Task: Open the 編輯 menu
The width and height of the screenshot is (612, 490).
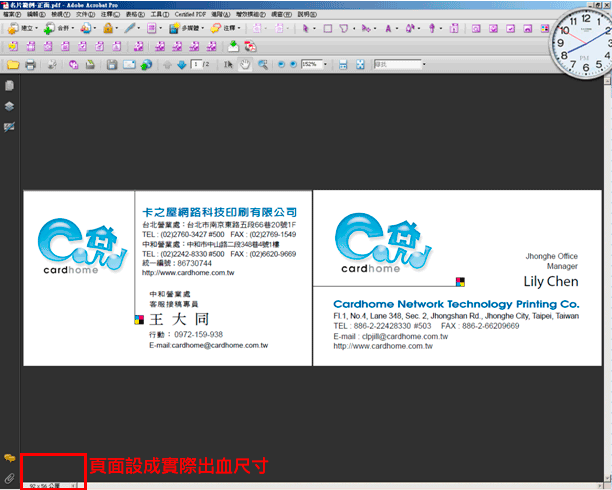Action: point(36,14)
